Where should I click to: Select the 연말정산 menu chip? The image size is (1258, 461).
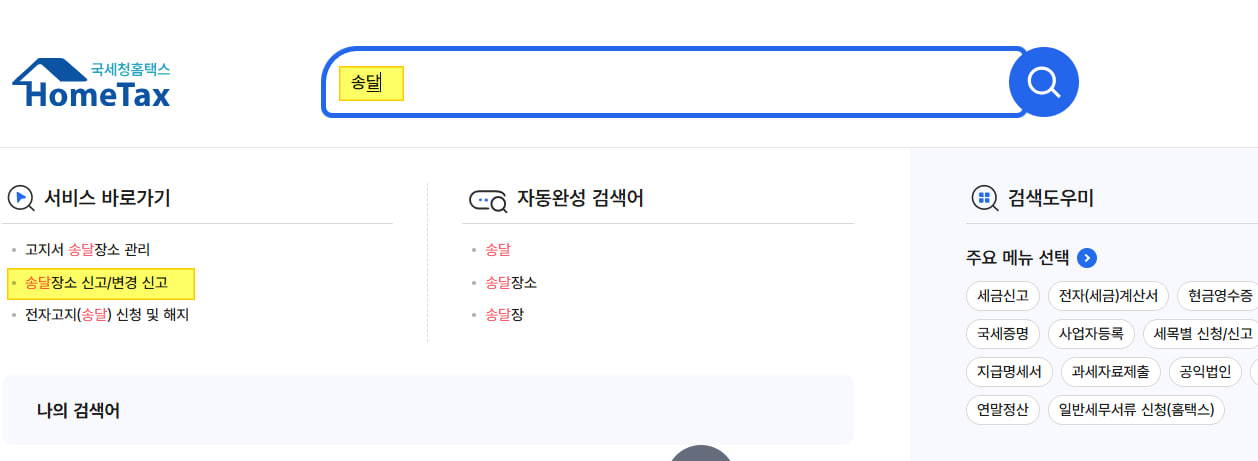pos(1003,410)
